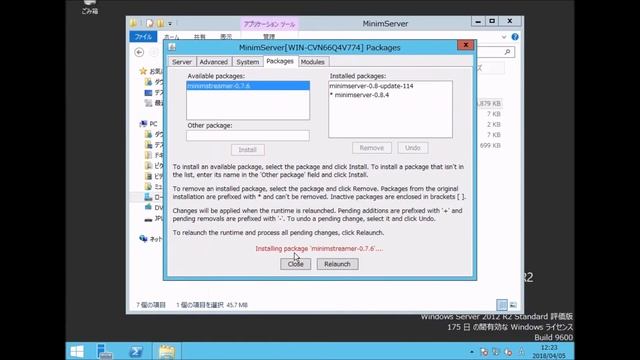
Task: Open File Explorer taskbar icon
Action: click(167, 351)
